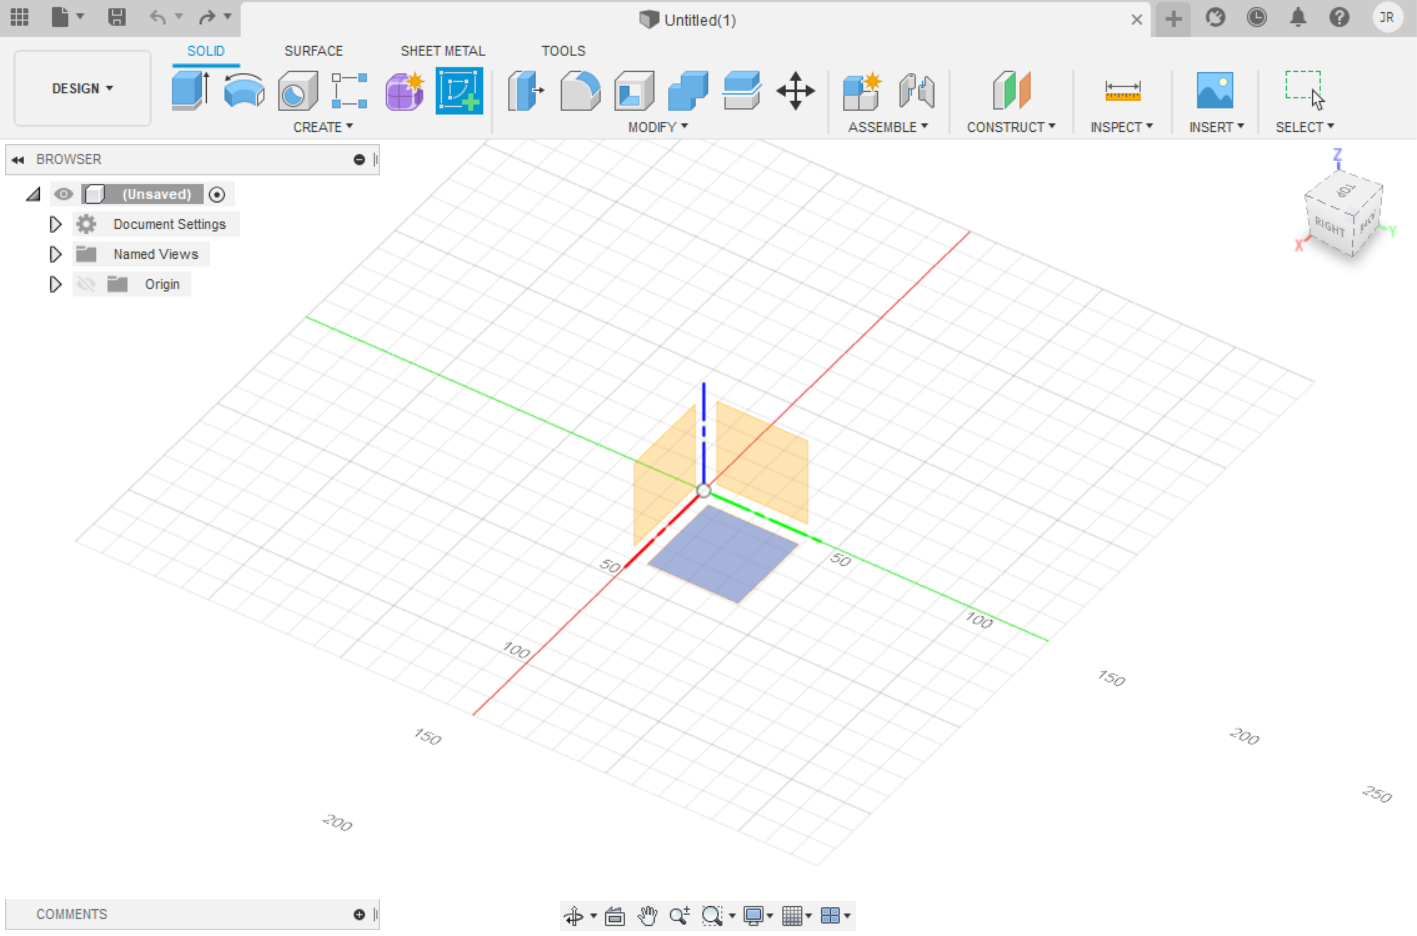Image resolution: width=1417 pixels, height=936 pixels.
Task: Select the Offset Face tool
Action: pos(742,91)
